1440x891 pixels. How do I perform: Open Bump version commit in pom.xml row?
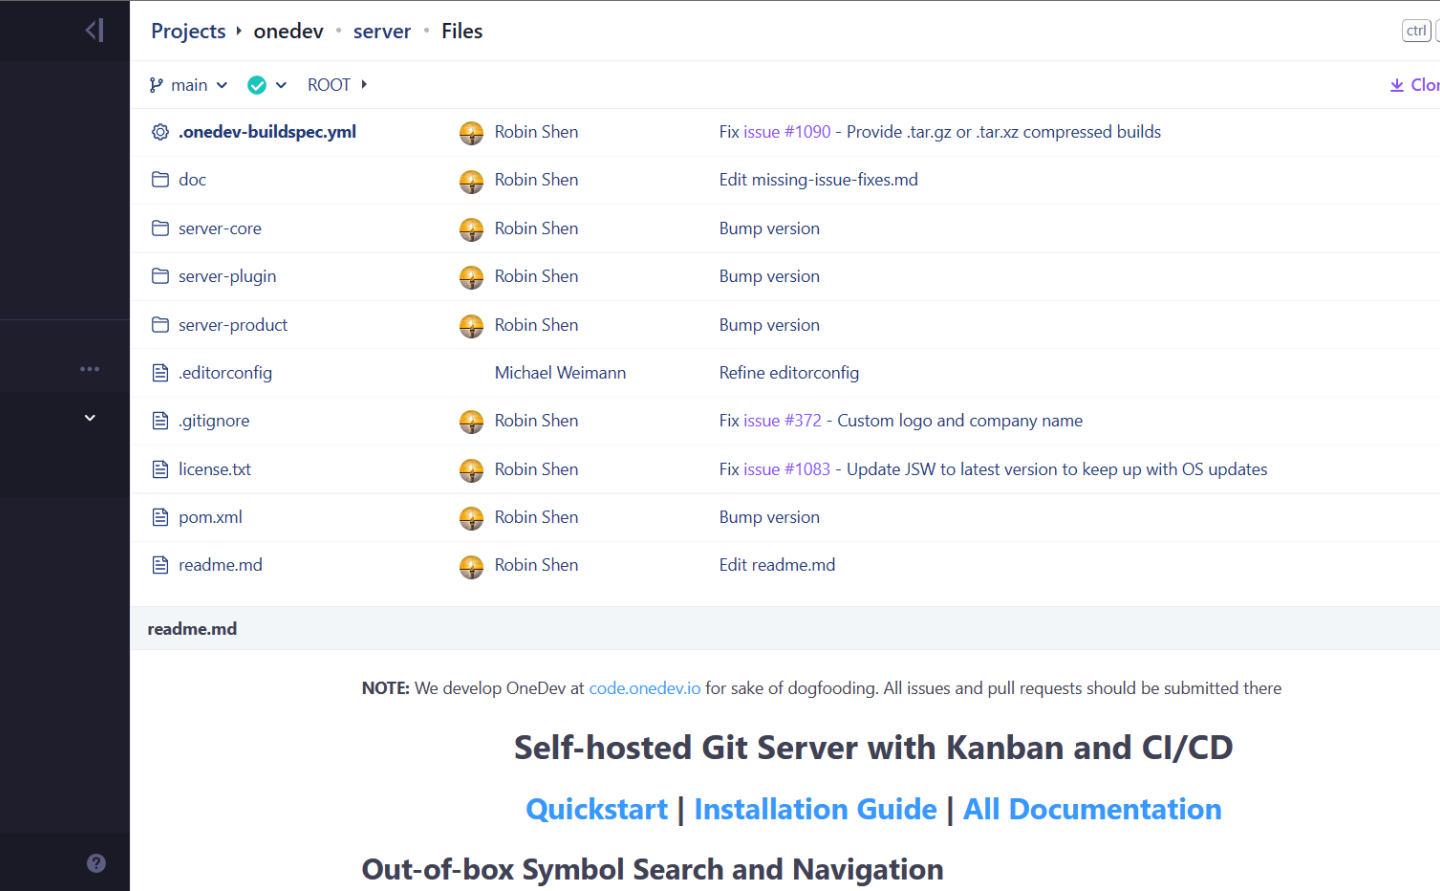coord(769,517)
